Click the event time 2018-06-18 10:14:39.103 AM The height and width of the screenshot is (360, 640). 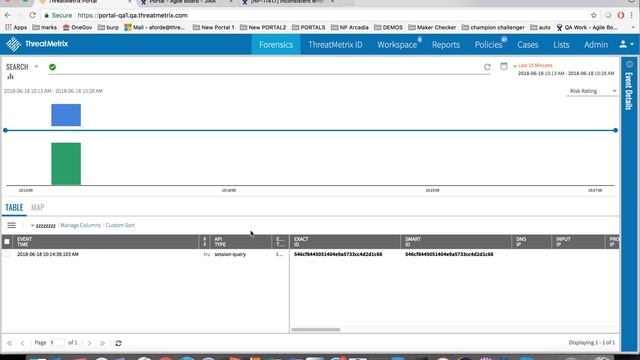point(48,254)
